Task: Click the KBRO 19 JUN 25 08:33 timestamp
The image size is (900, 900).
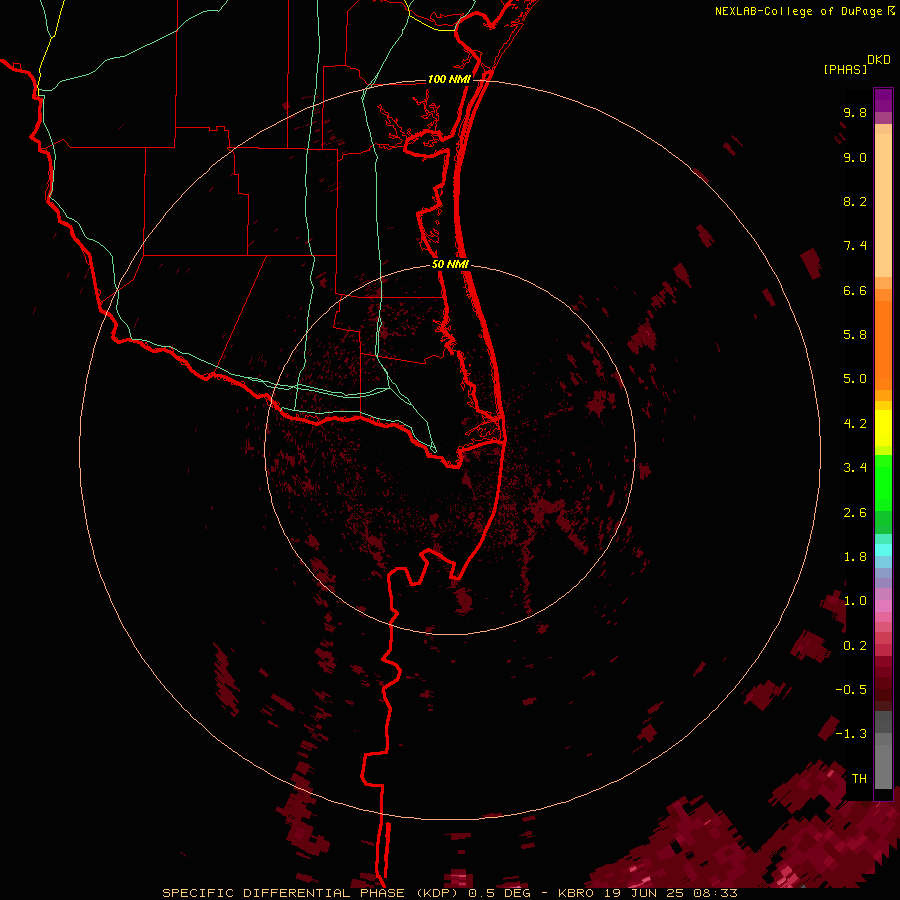Action: 647,893
